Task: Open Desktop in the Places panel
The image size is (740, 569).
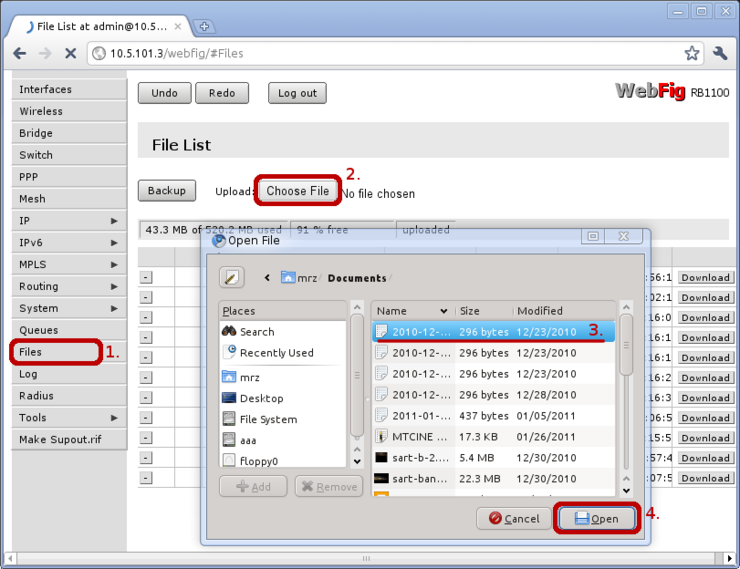Action: pos(261,398)
